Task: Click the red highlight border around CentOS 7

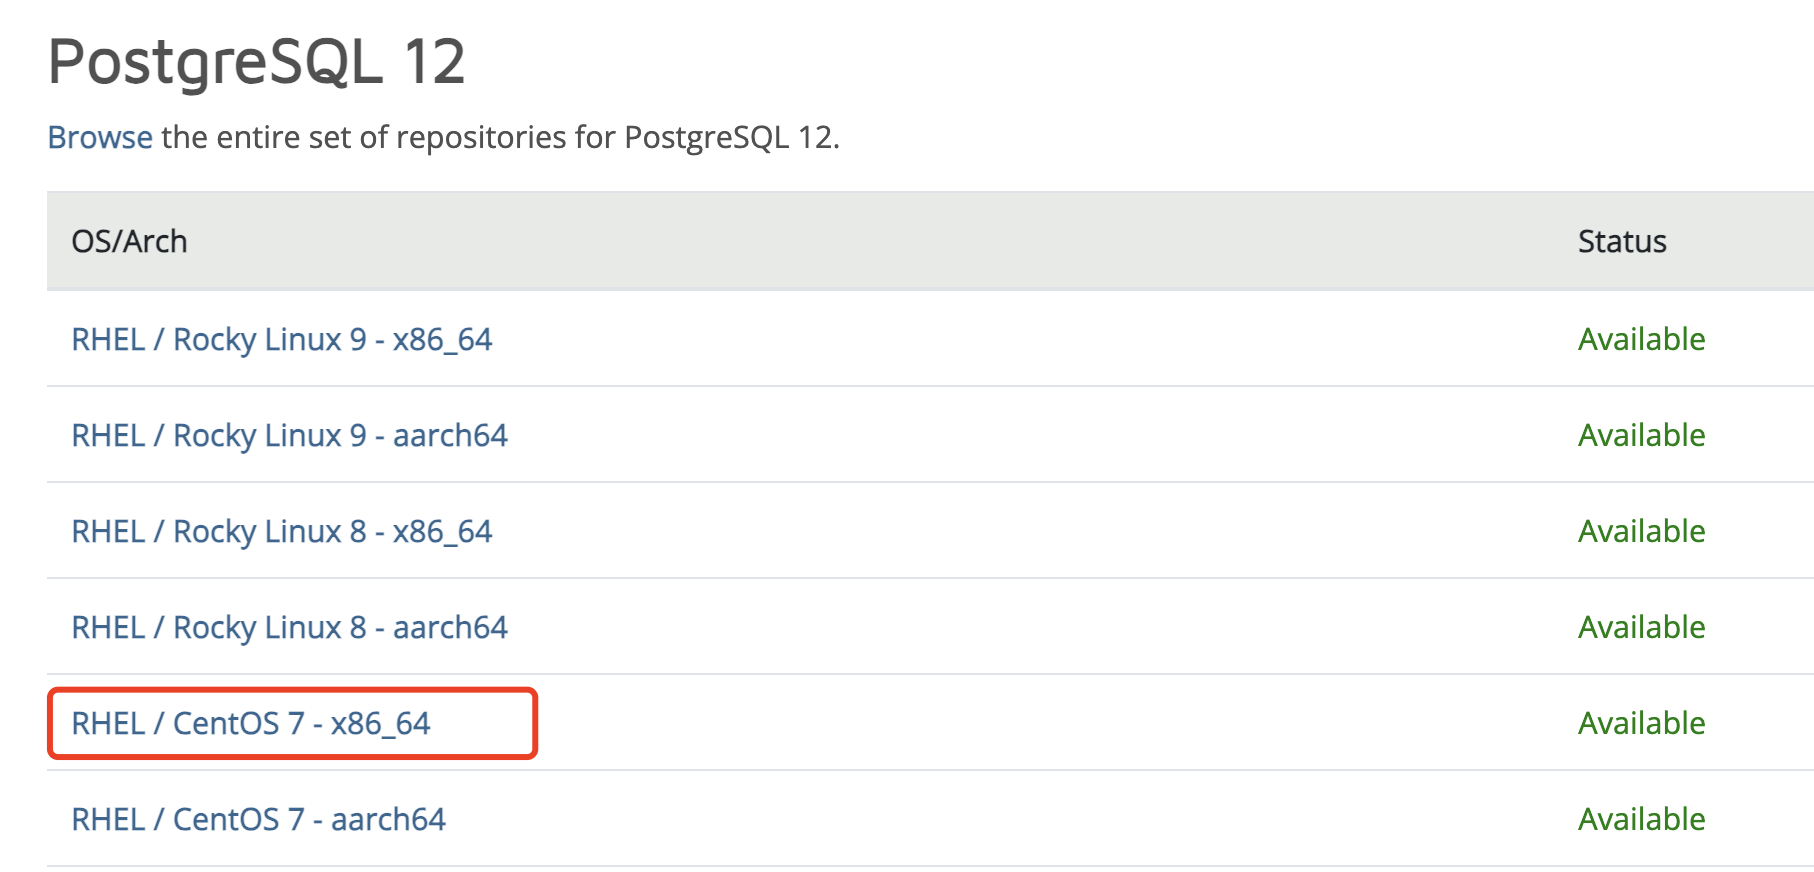Action: tap(536, 724)
